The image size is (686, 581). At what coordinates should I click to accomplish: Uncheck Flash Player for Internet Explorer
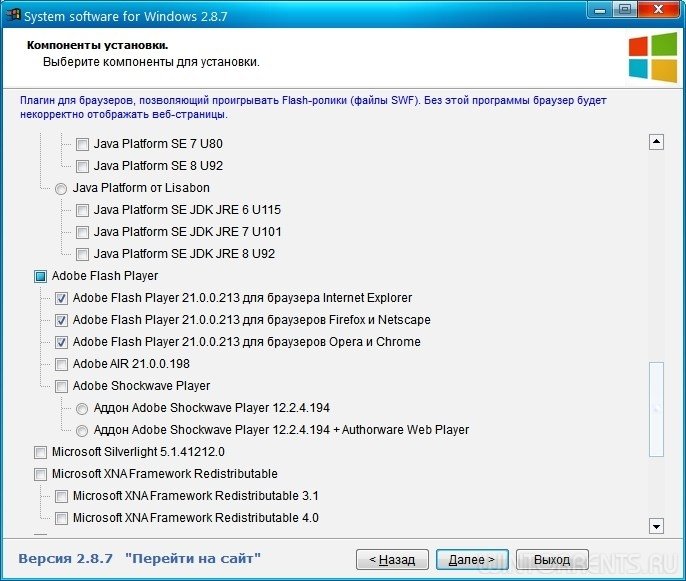[62, 298]
